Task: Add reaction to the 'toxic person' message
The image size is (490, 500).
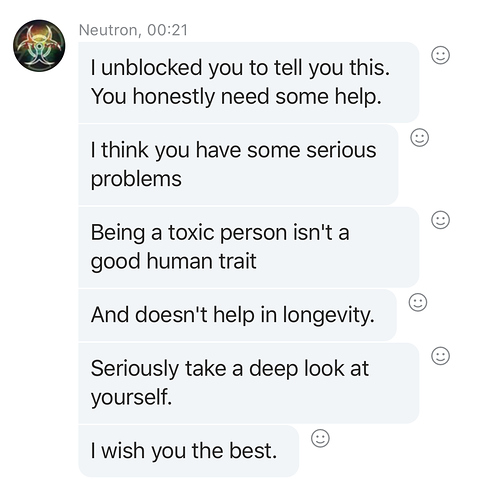Action: point(440,220)
